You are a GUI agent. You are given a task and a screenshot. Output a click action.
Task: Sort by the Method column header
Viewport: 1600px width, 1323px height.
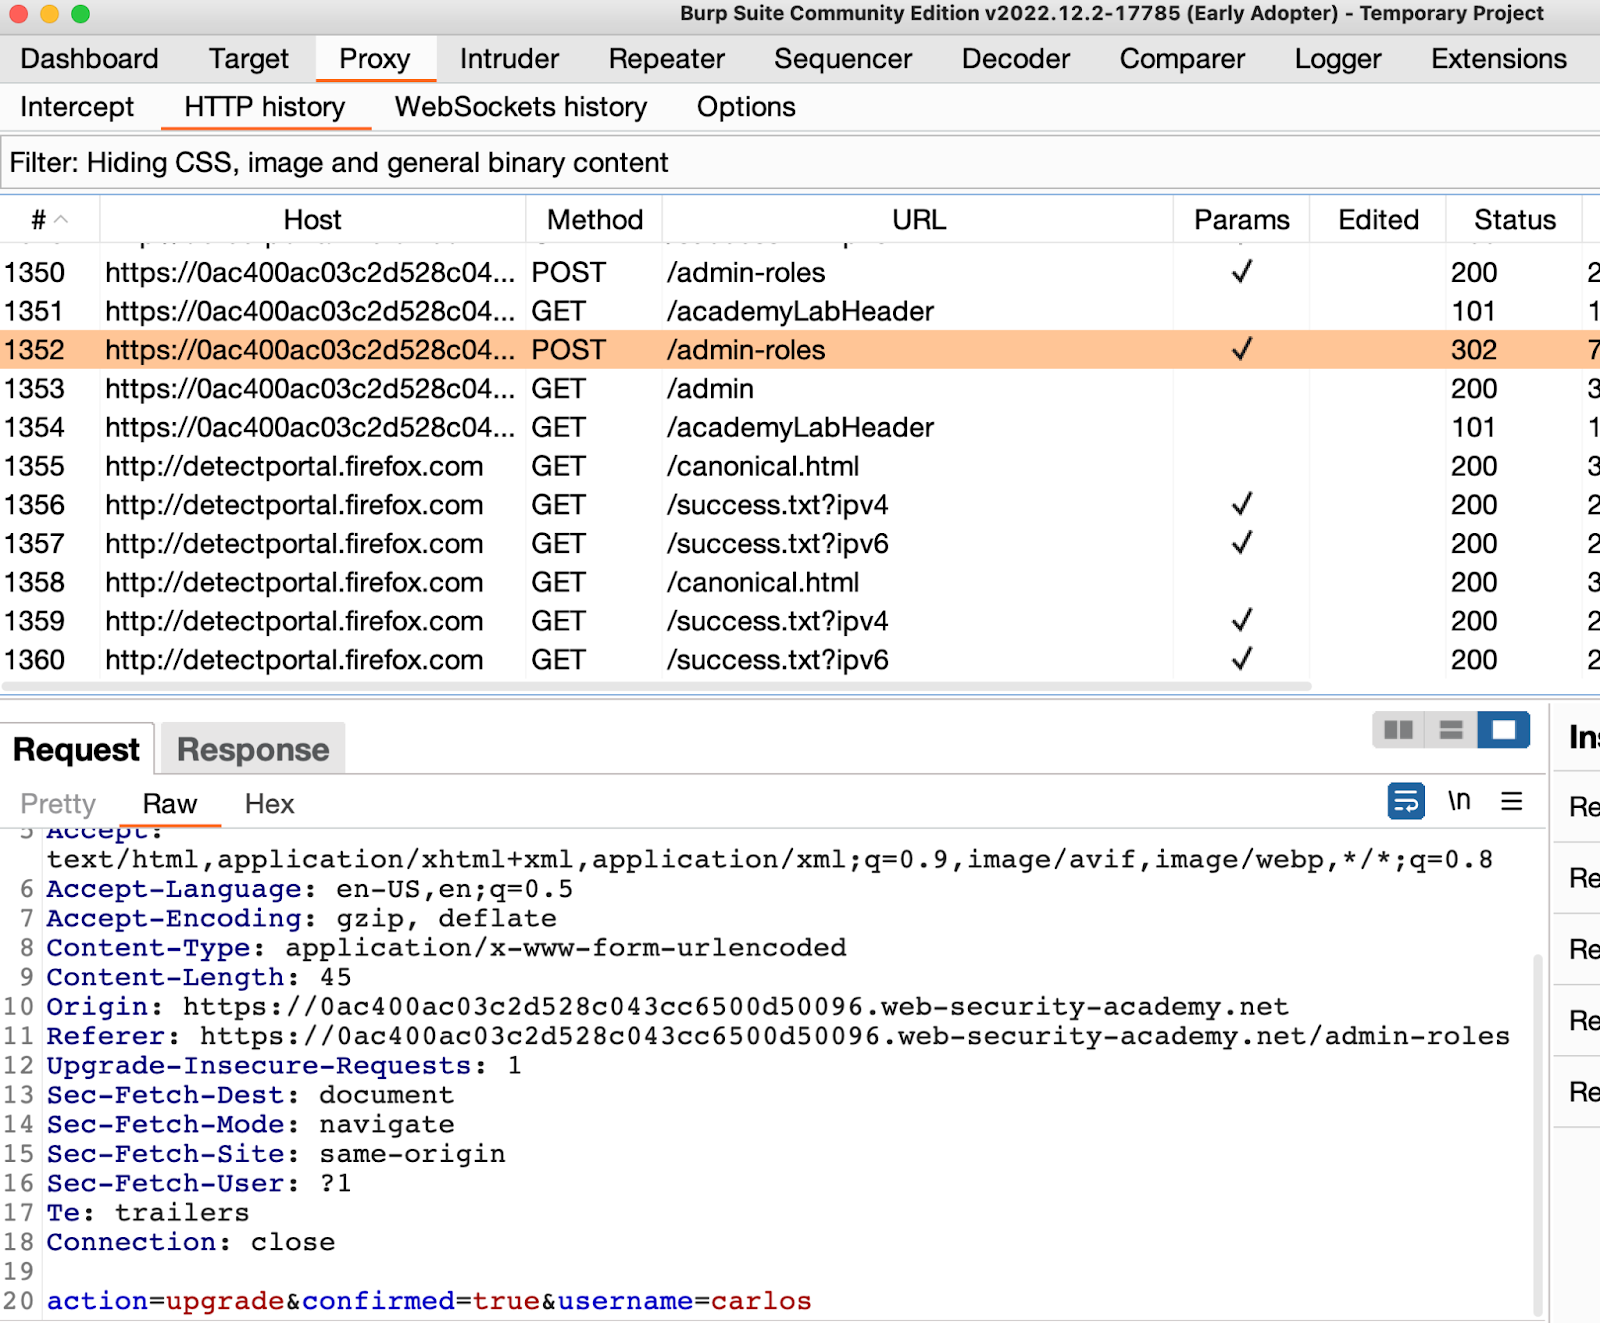[x=595, y=219]
